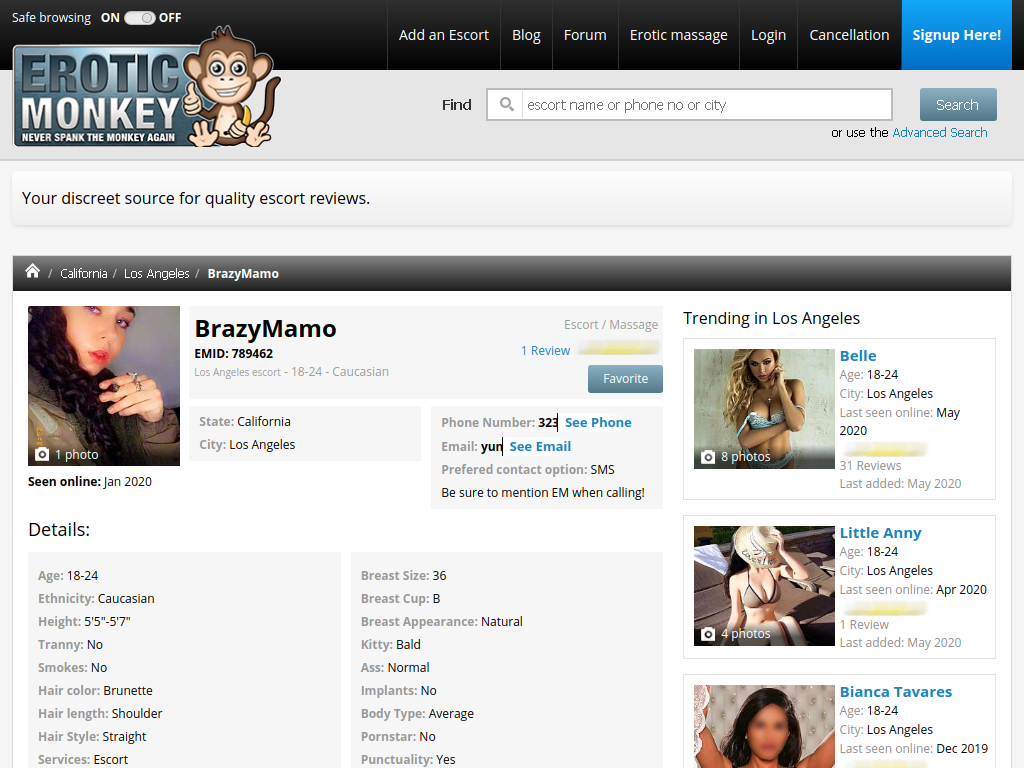Click the home icon in breadcrumb
Screen dimensions: 1024x768
coord(32,271)
